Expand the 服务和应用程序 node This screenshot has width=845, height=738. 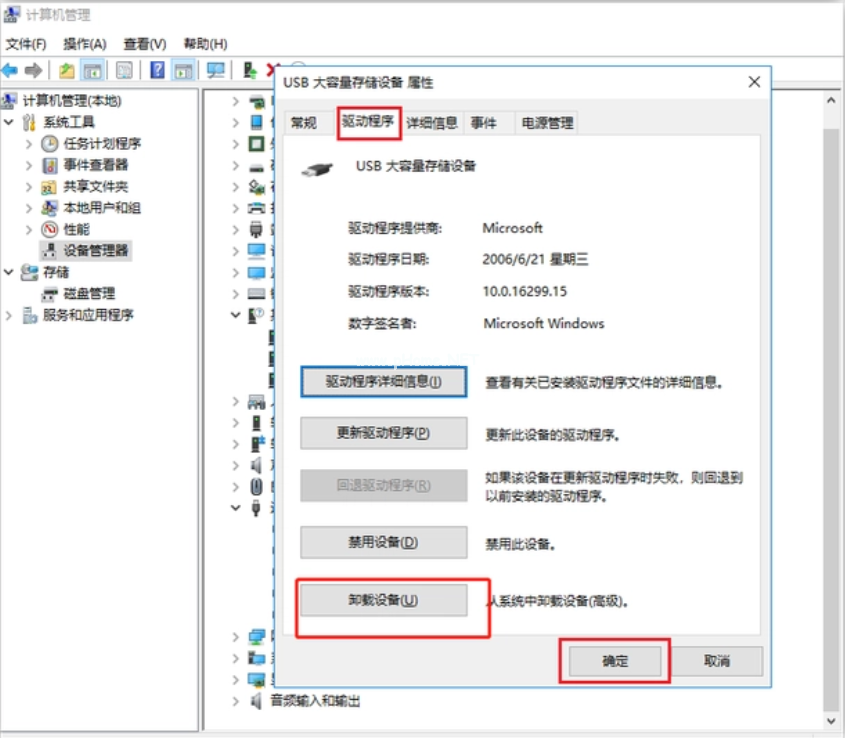click(9, 315)
